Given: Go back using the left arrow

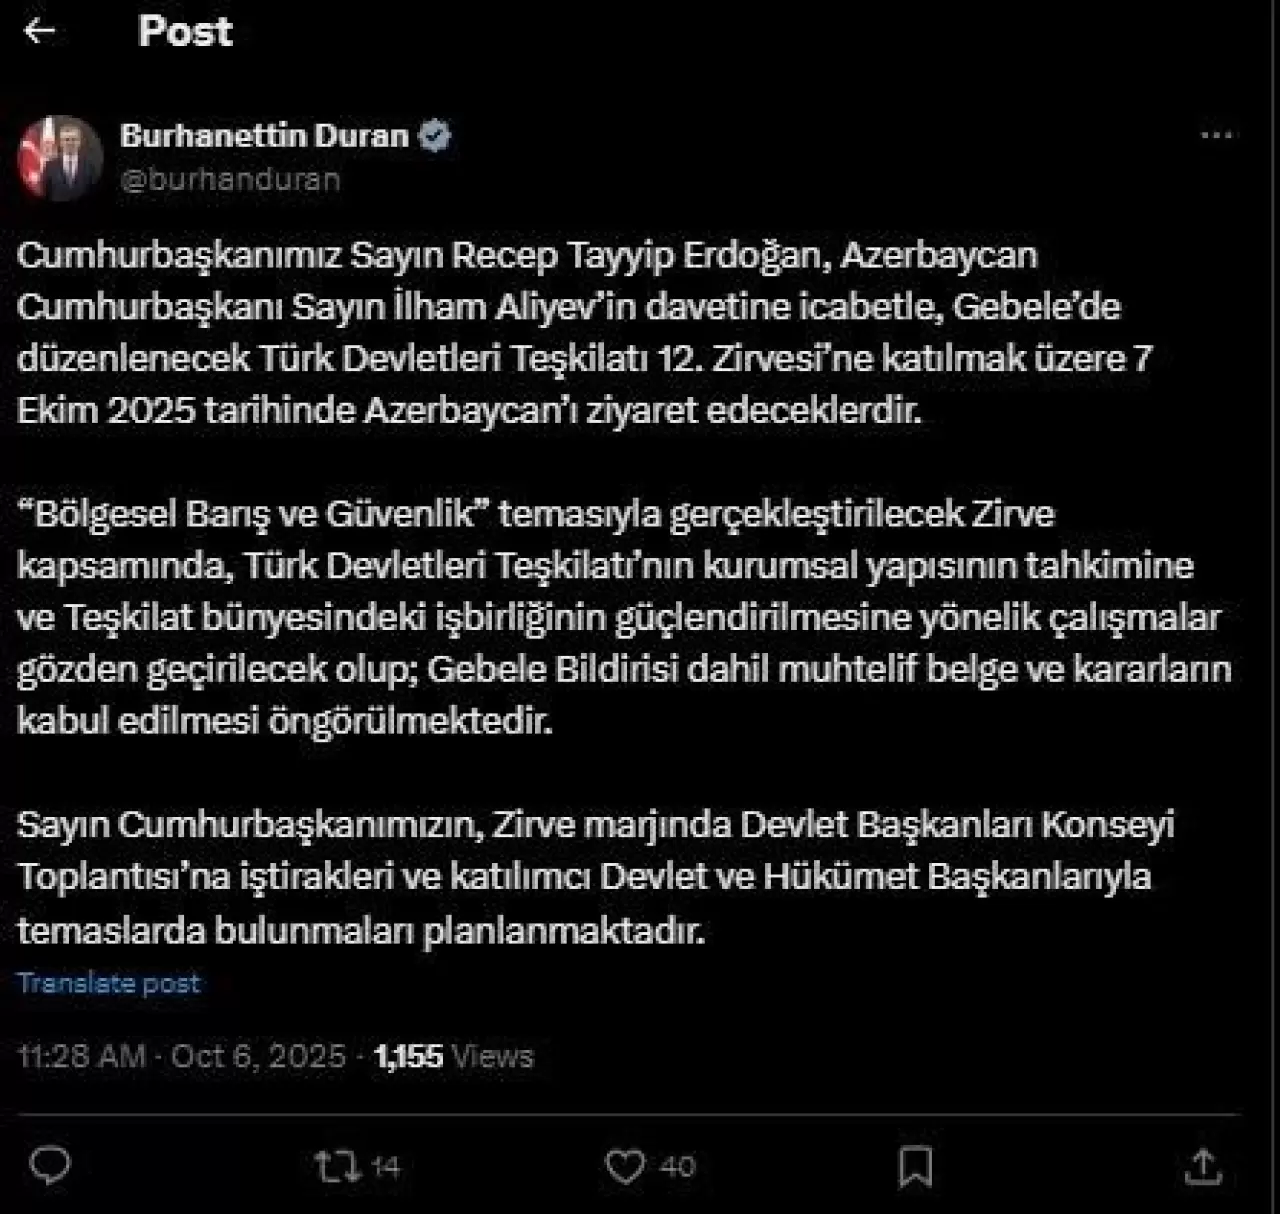Looking at the screenshot, I should click(x=39, y=32).
